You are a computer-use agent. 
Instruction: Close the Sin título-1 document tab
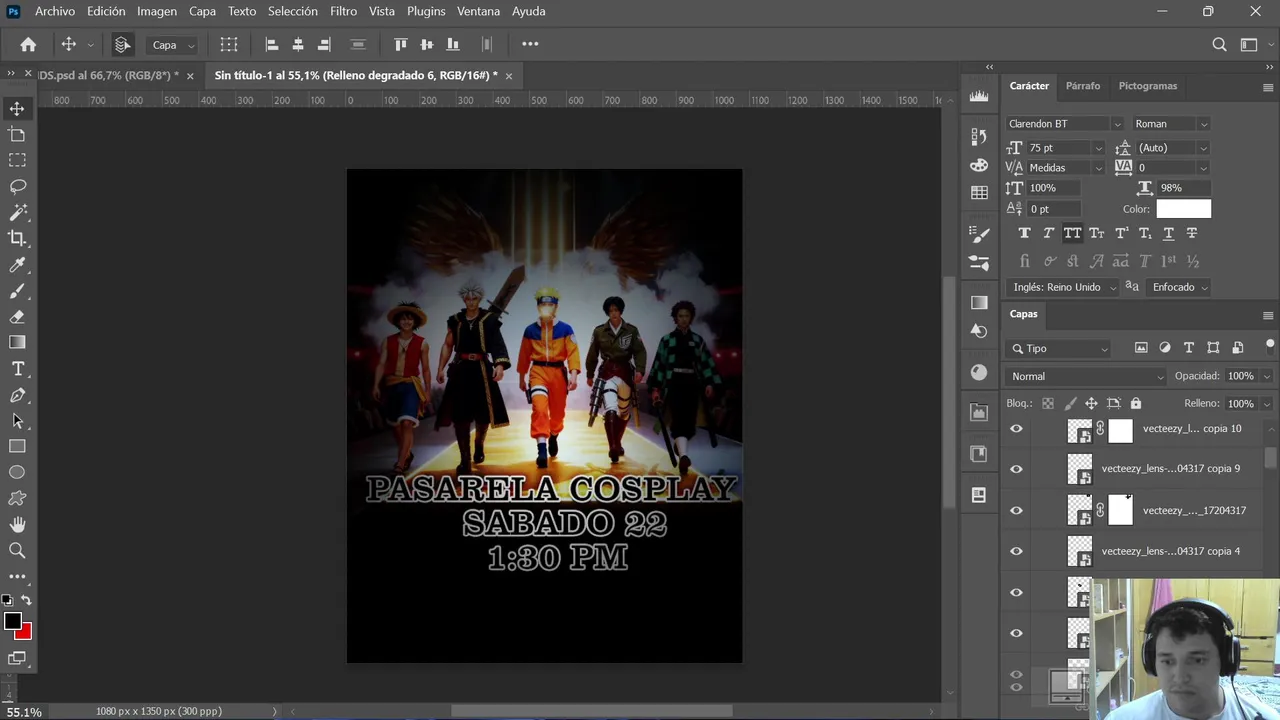[508, 76]
